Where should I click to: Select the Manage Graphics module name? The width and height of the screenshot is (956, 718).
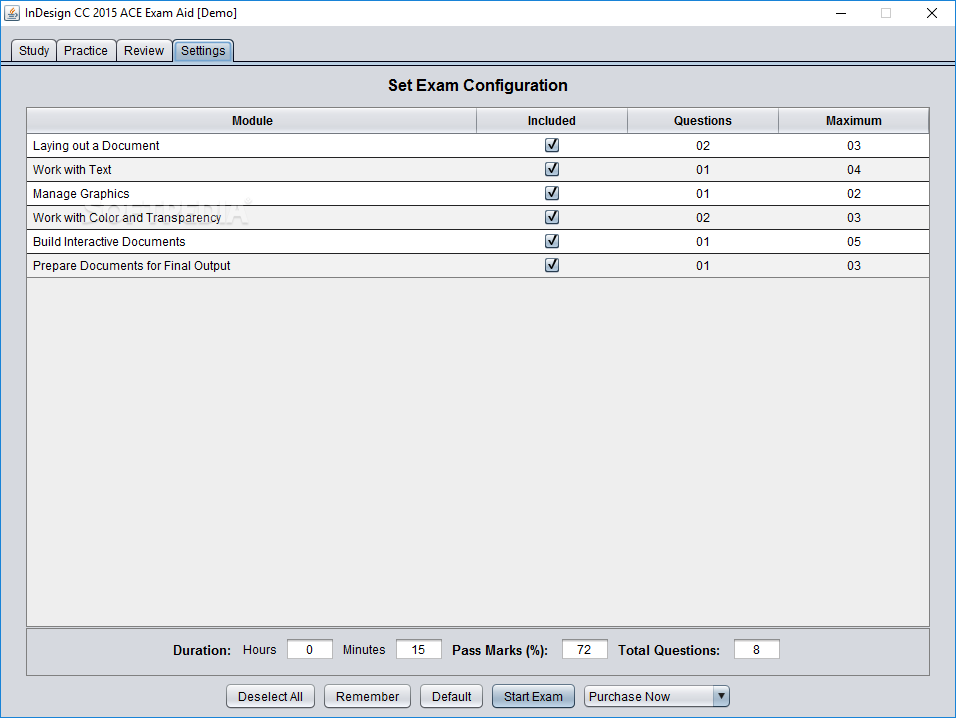[81, 194]
